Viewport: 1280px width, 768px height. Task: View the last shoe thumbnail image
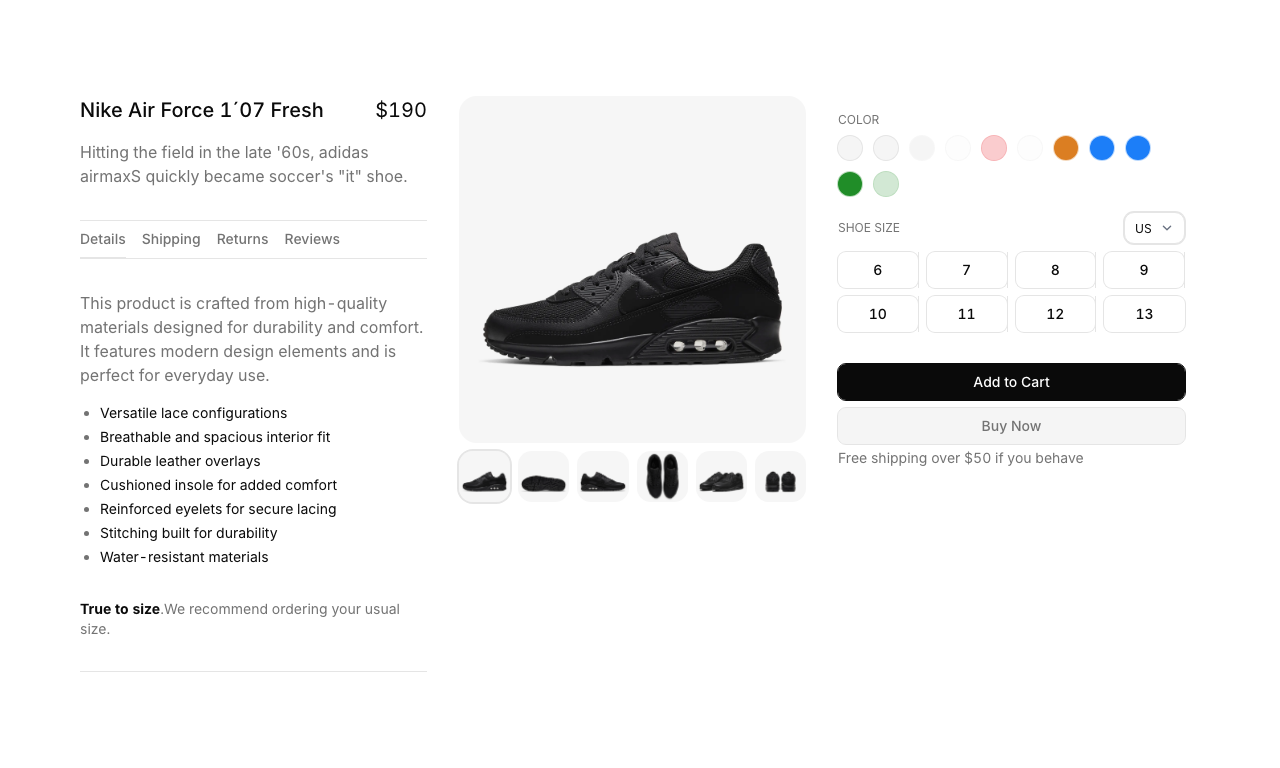pyautogui.click(x=780, y=476)
